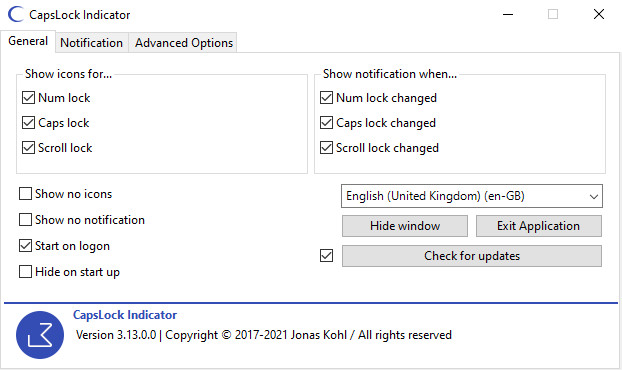Close the CapsLock Indicator window
The image size is (622, 370).
coord(599,14)
